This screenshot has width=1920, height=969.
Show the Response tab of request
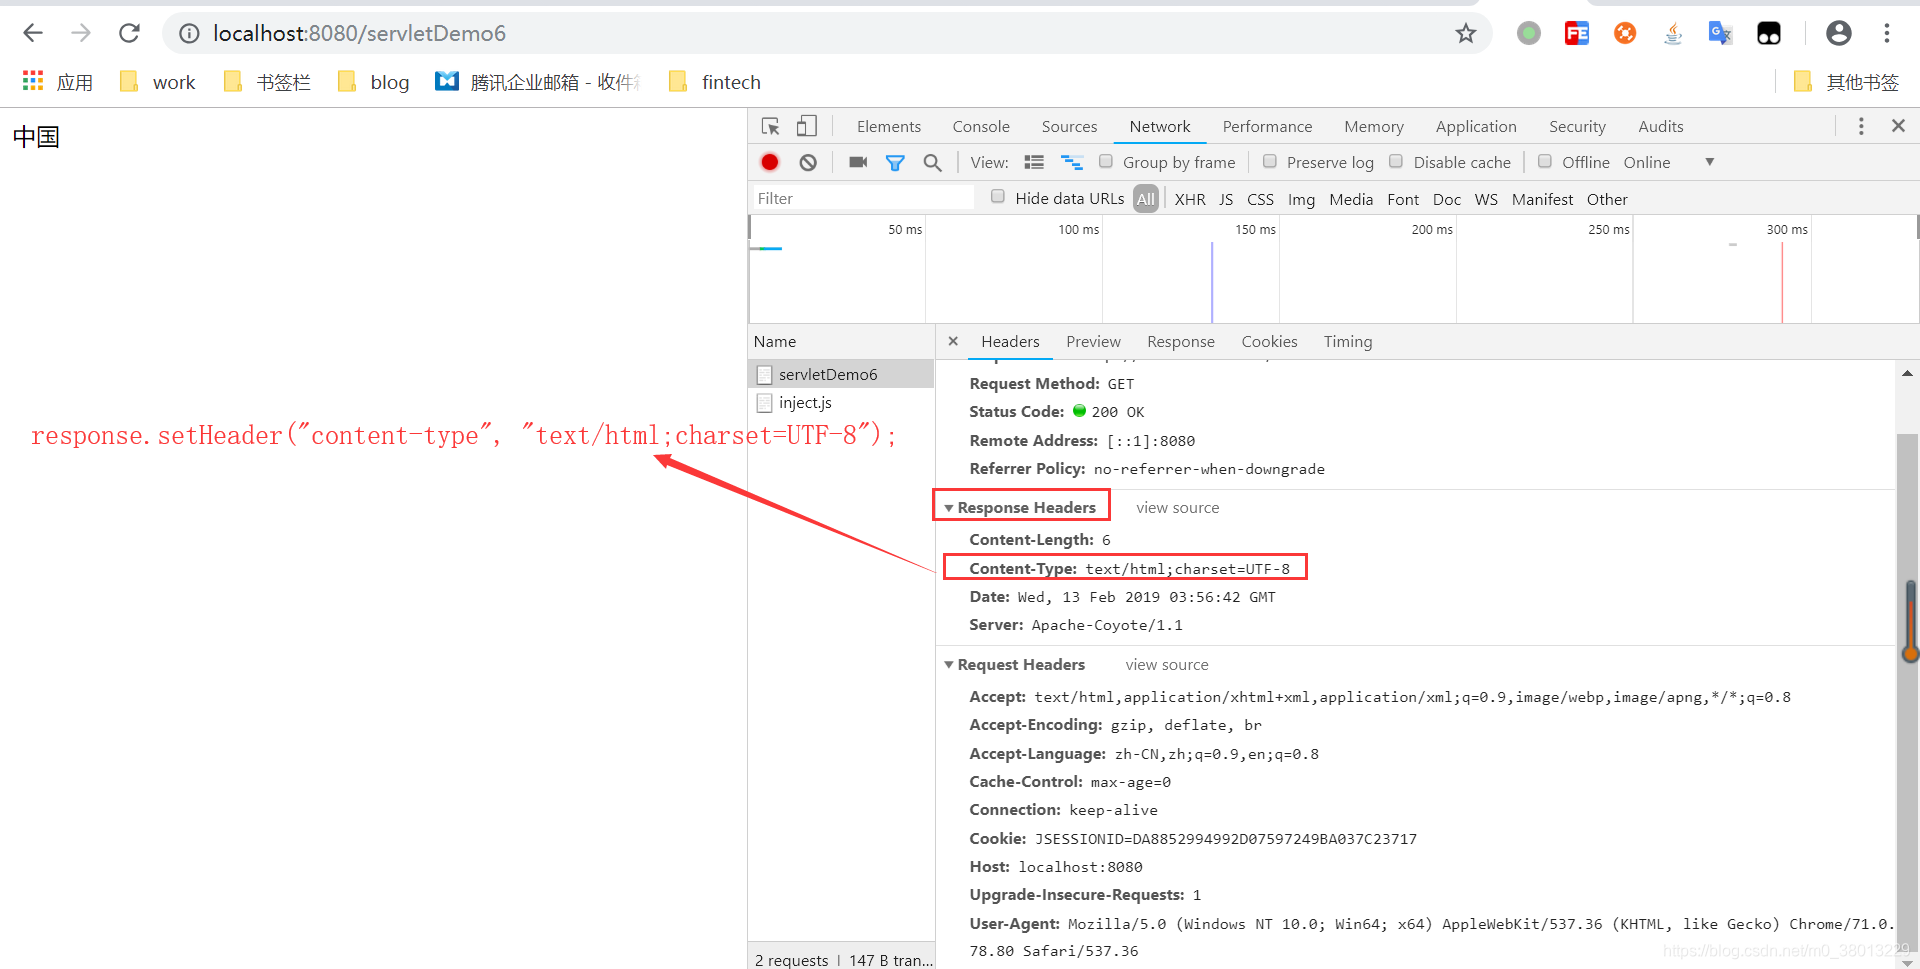pyautogui.click(x=1181, y=341)
